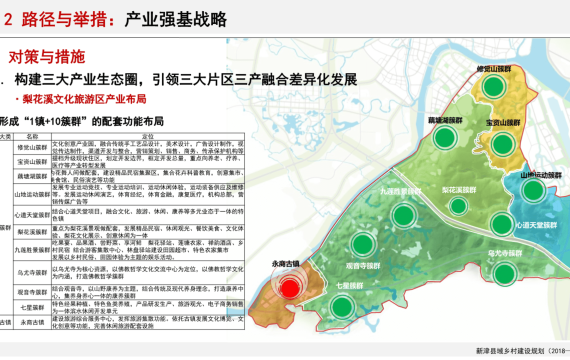Viewport: 570px width, 360px height.
Task: Click the 九莲胜景簇群 green circle
Action: [404, 215]
